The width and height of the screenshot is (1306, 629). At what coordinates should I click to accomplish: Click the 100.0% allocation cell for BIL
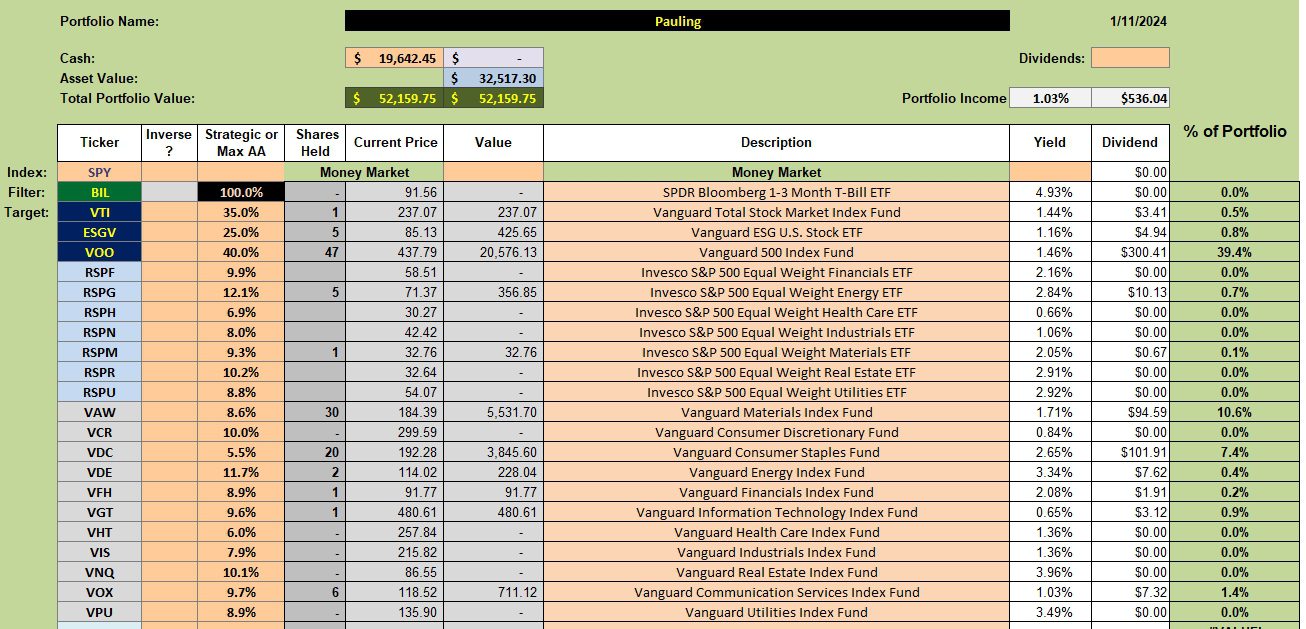[241, 192]
